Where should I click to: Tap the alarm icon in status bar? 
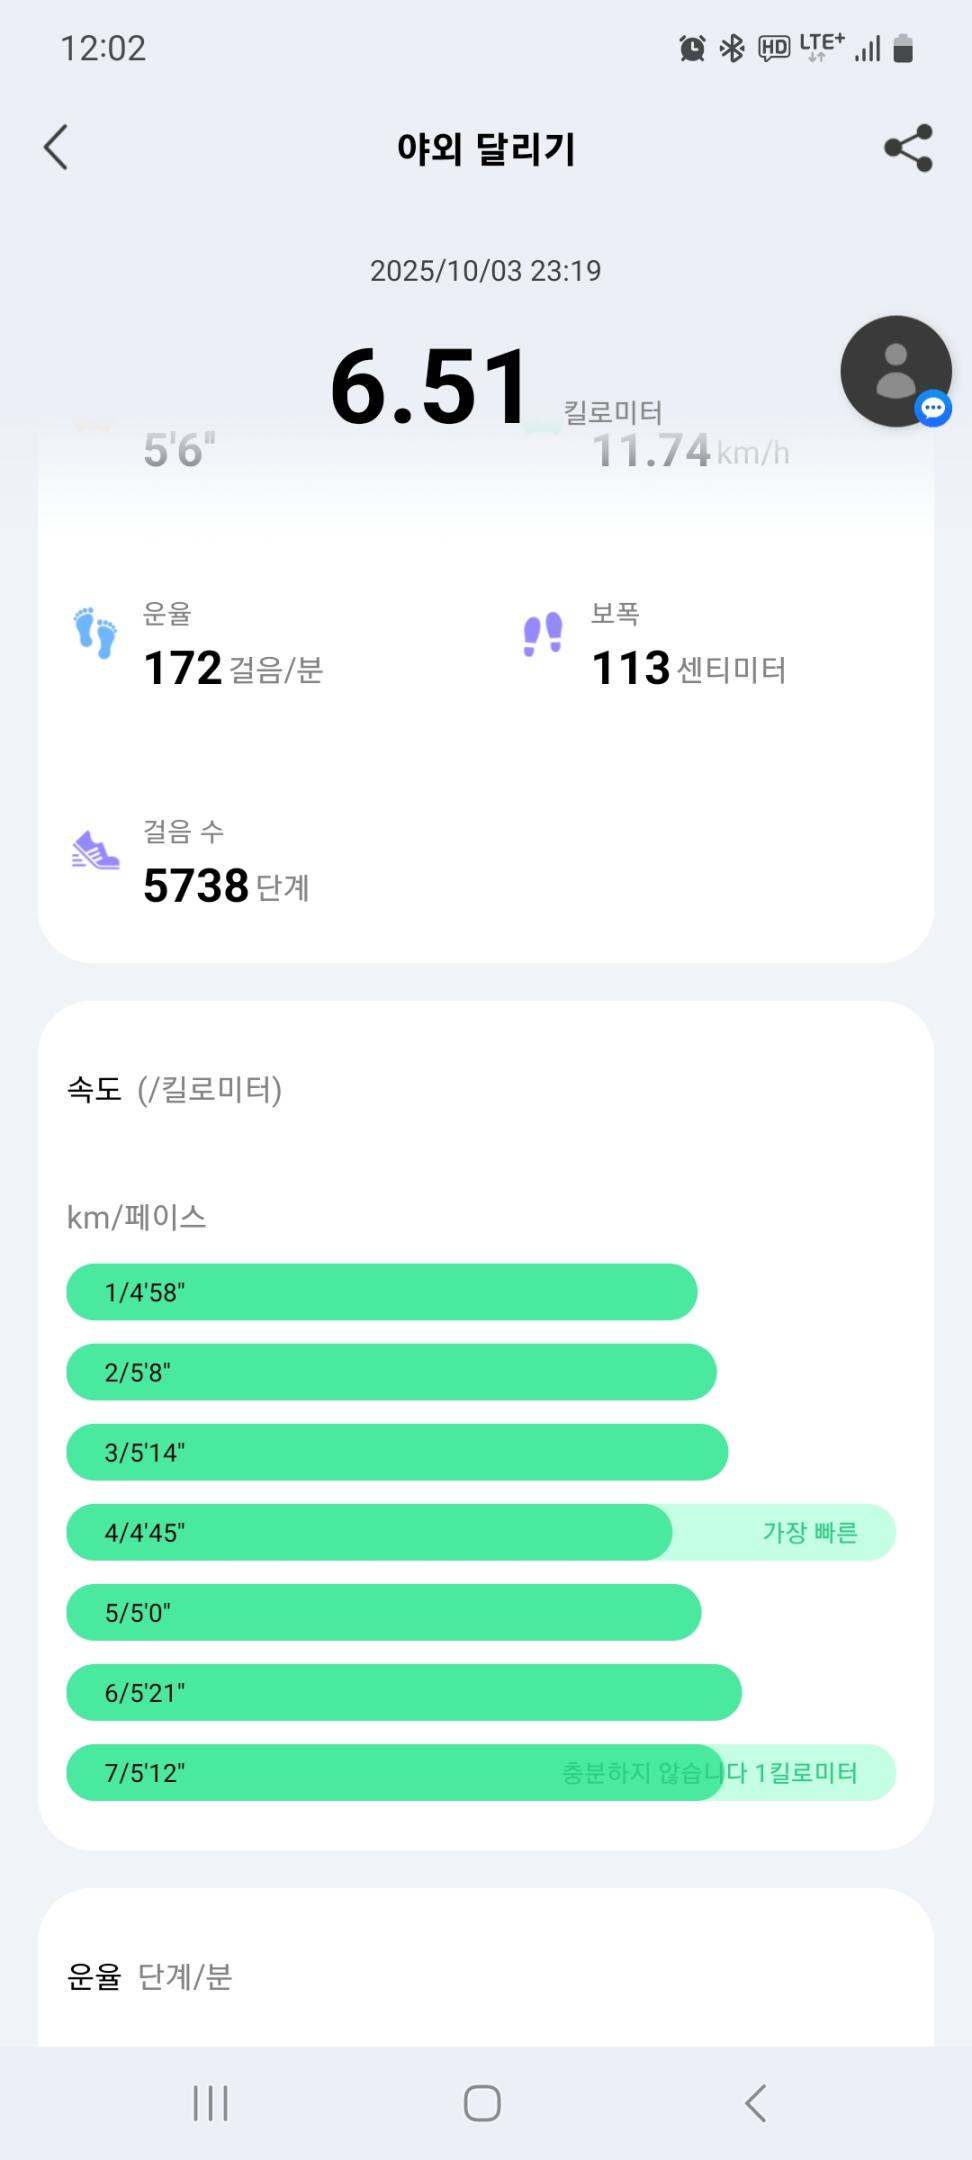[691, 48]
